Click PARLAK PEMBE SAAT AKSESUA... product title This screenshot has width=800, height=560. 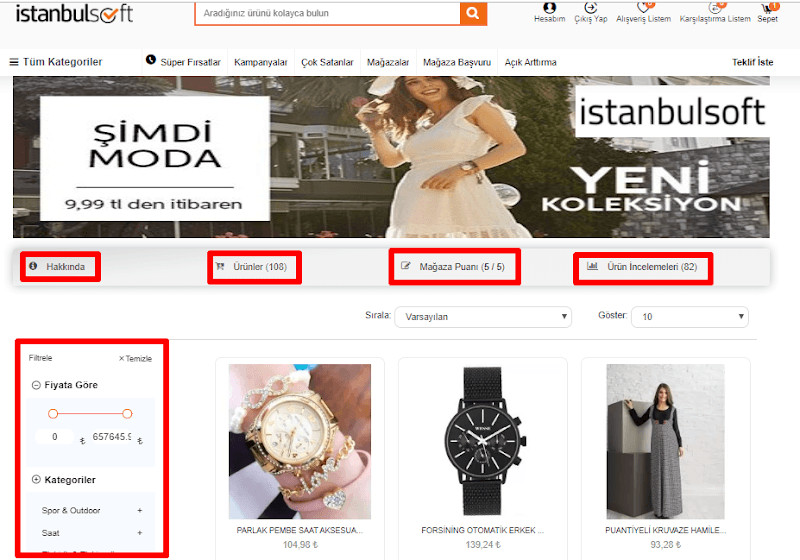click(x=300, y=530)
